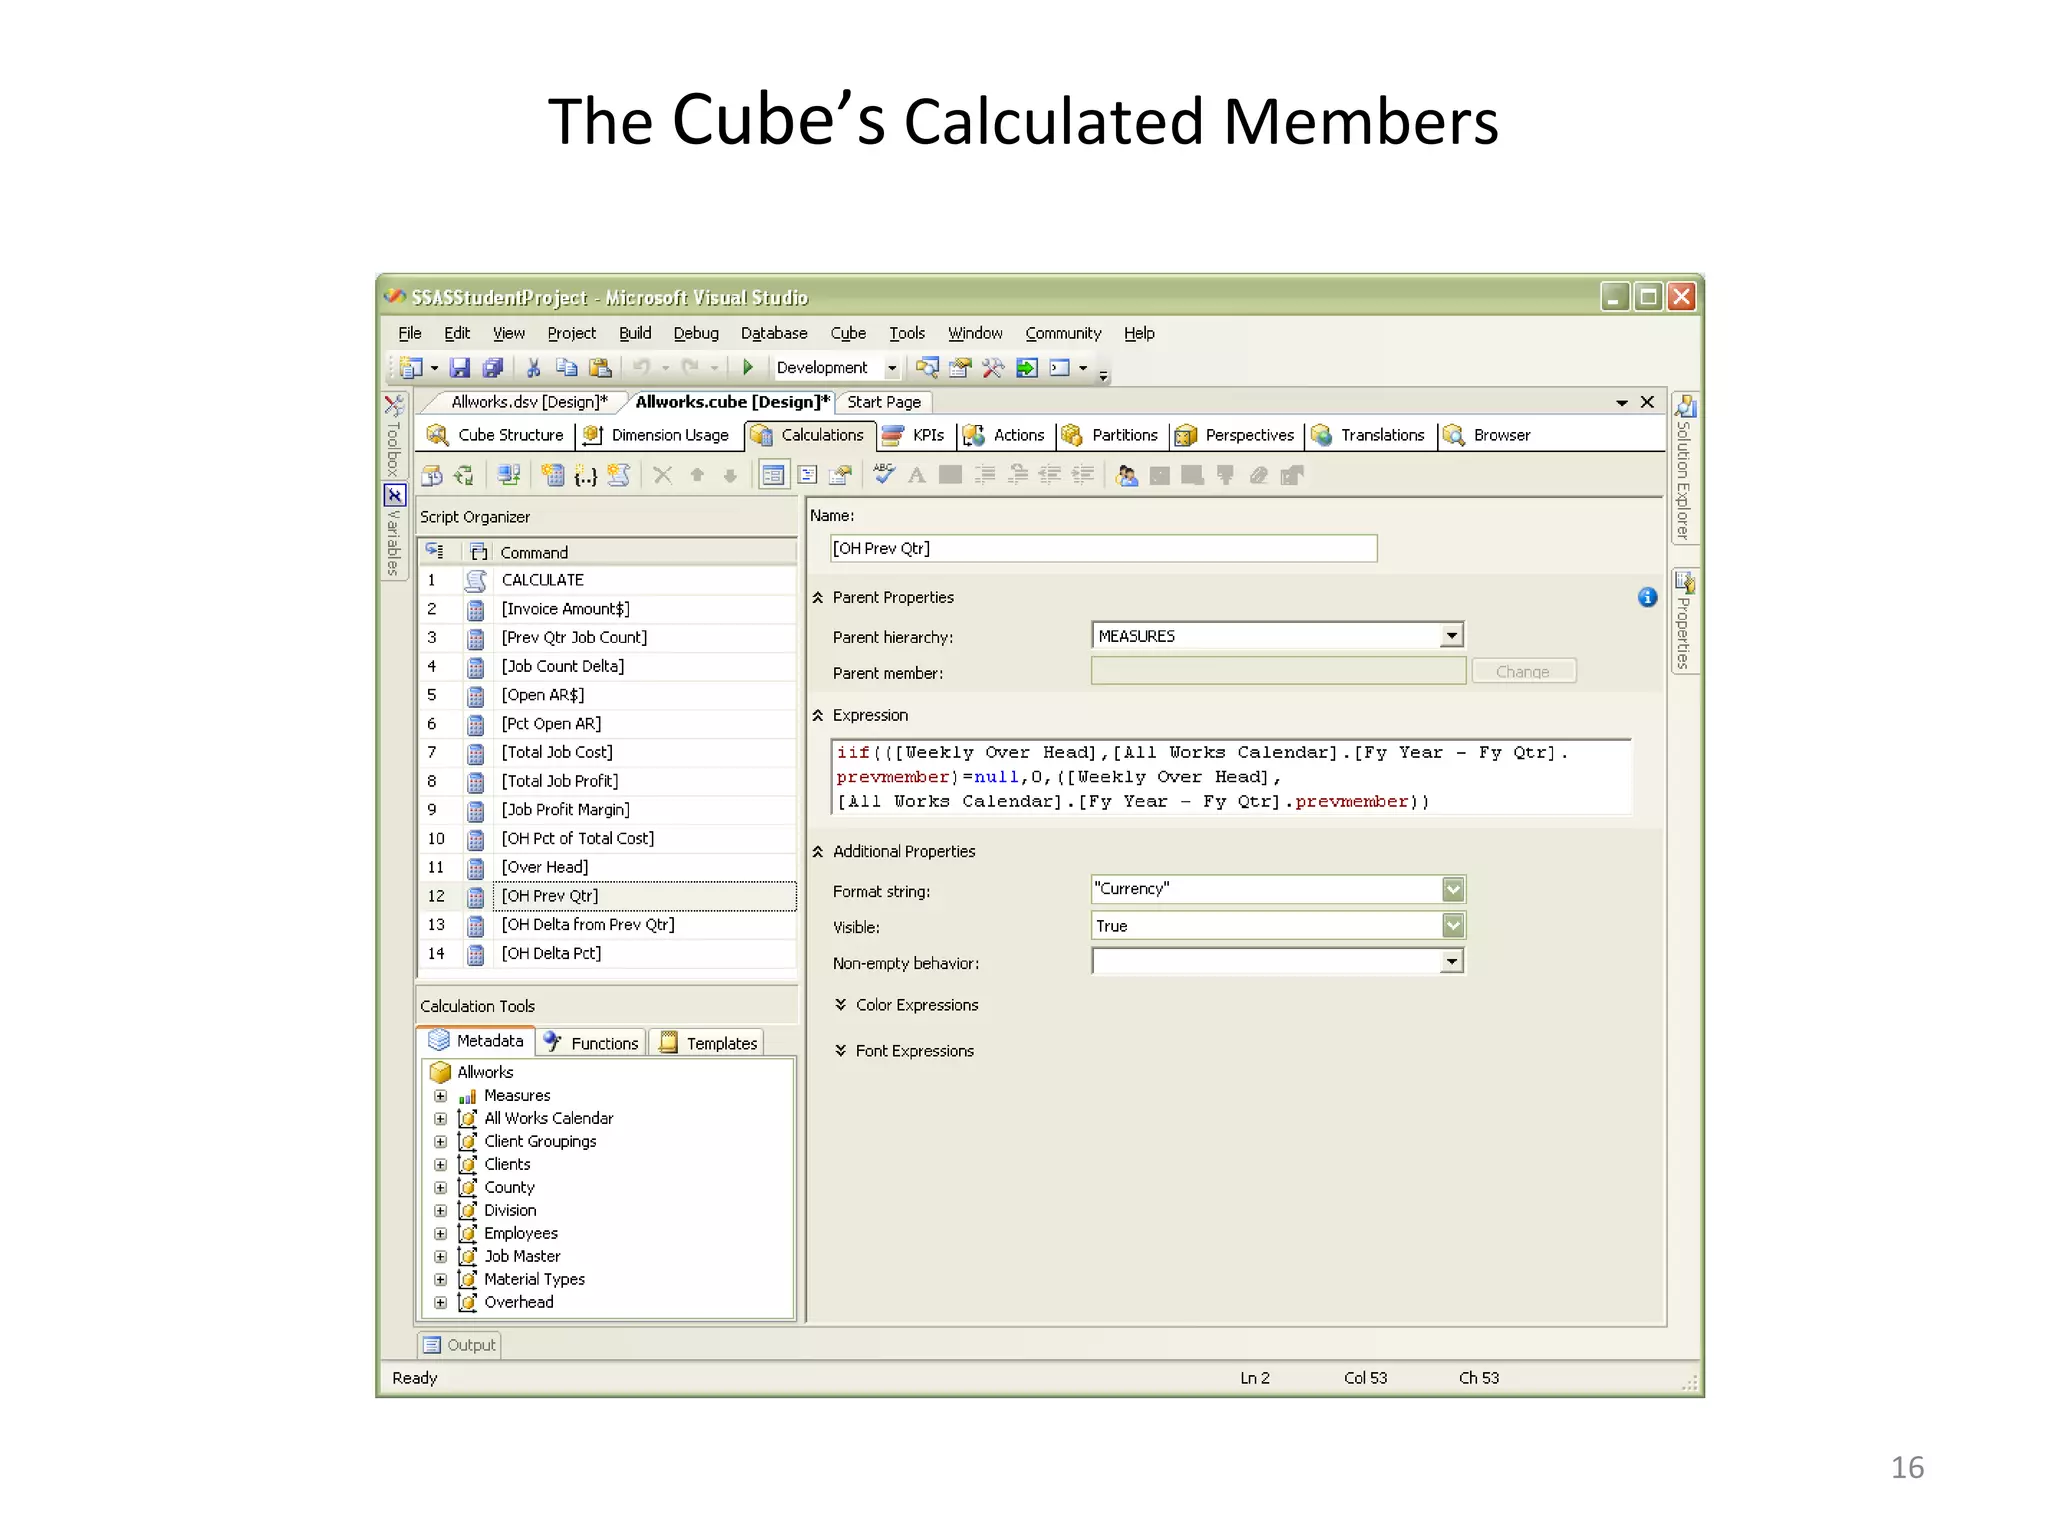Viewport: 2048px width, 1536px height.
Task: Expand the Job Master tree node
Action: pos(440,1257)
